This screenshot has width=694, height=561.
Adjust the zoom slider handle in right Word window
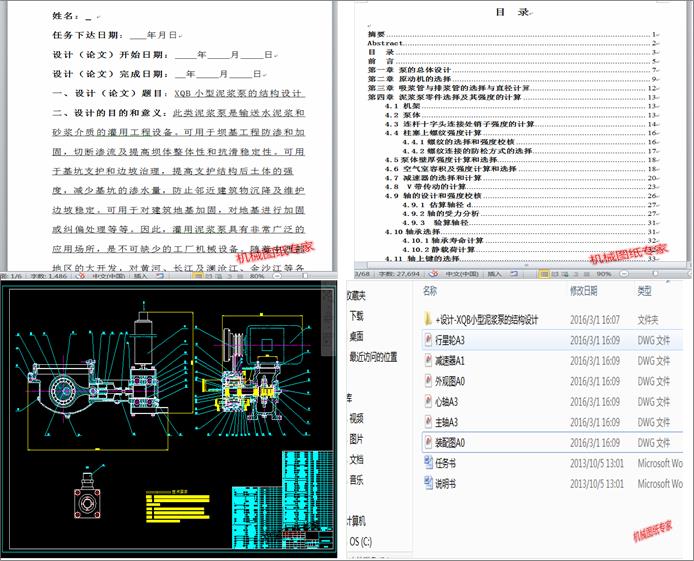(x=655, y=274)
